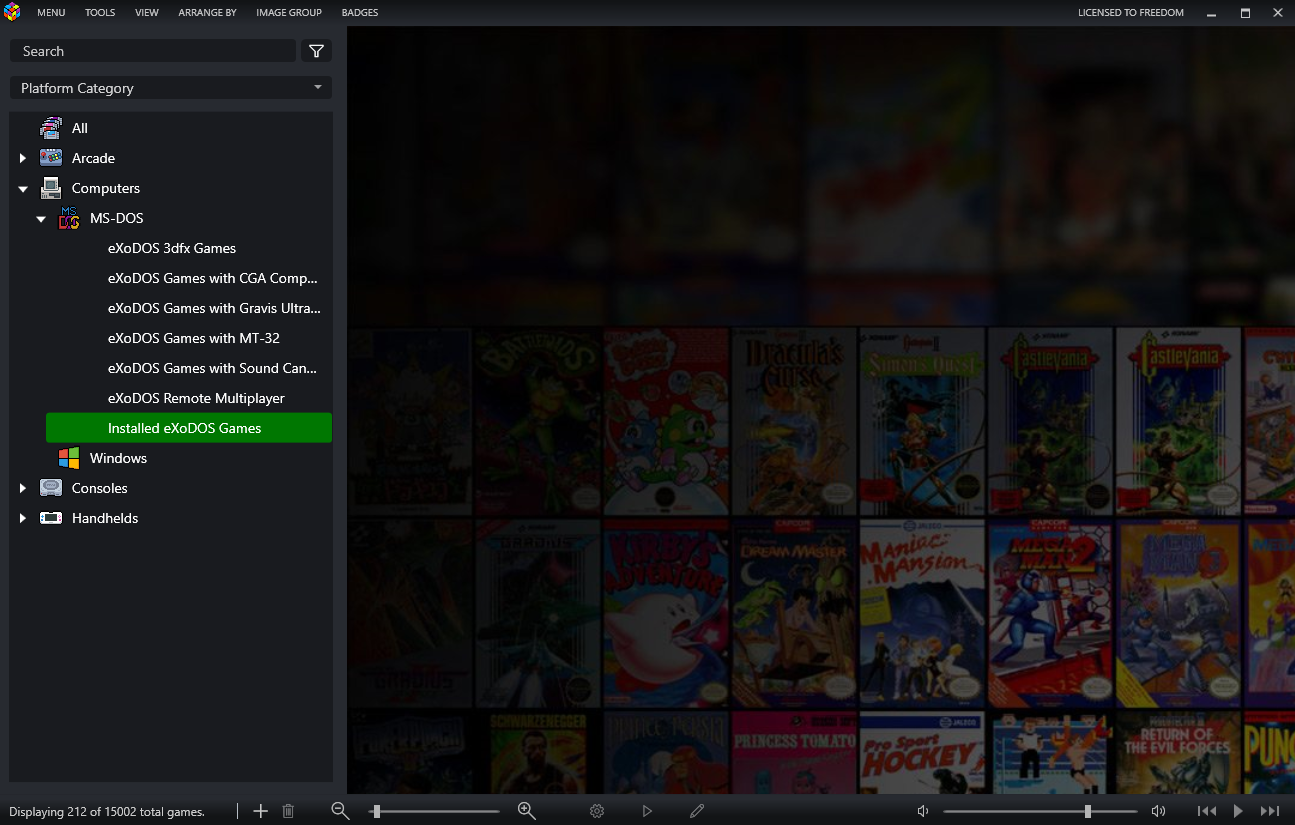Select eXoDOS 3dfx Games playlist
The height and width of the screenshot is (825, 1295).
point(172,248)
